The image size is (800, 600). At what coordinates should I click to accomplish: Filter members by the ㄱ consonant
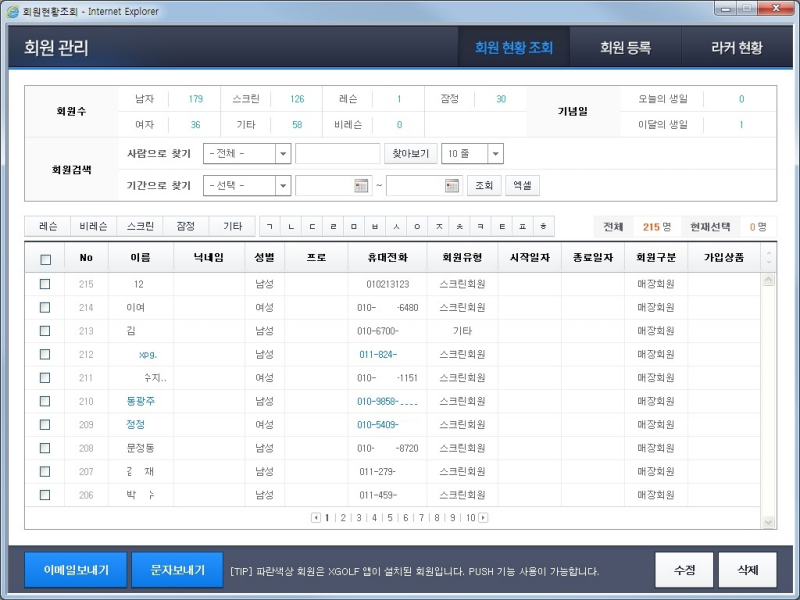click(270, 226)
